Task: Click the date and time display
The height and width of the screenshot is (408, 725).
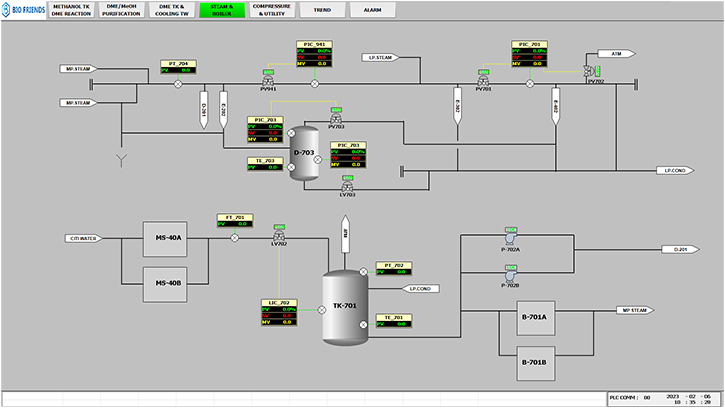Action: [x=688, y=400]
